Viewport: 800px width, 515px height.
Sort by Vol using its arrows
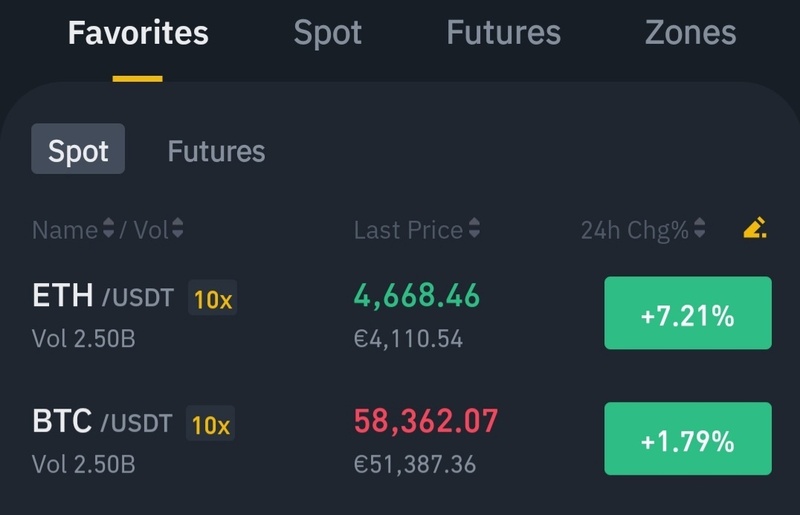tap(177, 230)
